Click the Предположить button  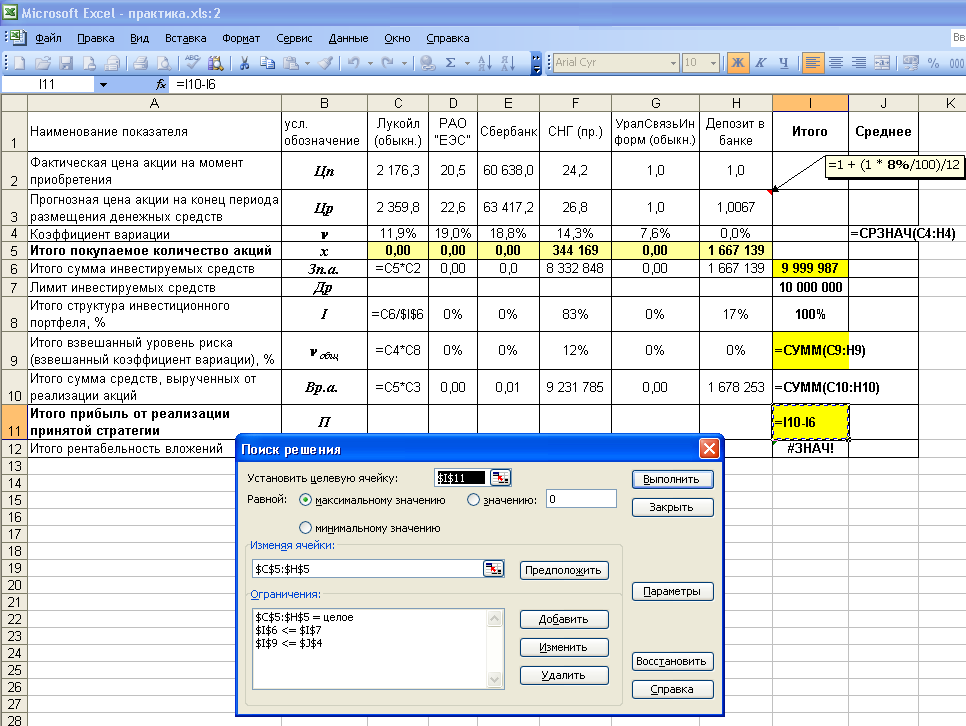tap(563, 570)
